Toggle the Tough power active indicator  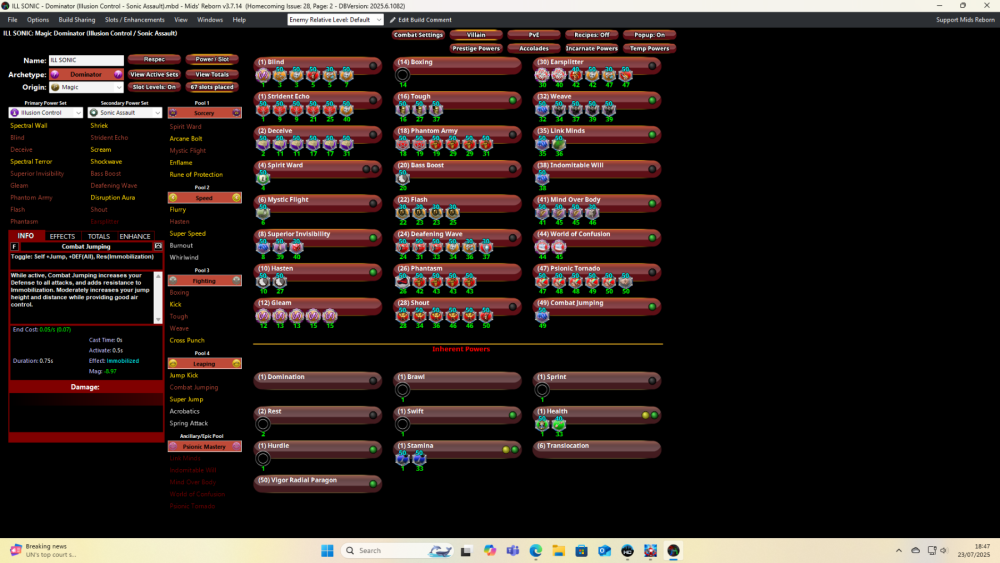[x=512, y=100]
